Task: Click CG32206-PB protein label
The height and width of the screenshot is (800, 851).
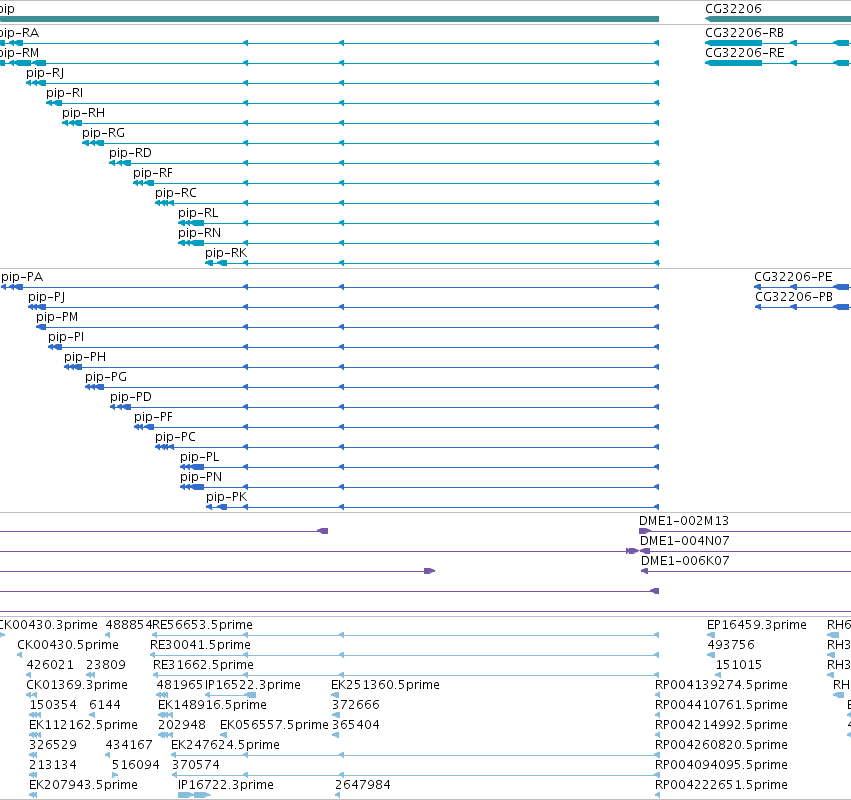Action: point(794,297)
